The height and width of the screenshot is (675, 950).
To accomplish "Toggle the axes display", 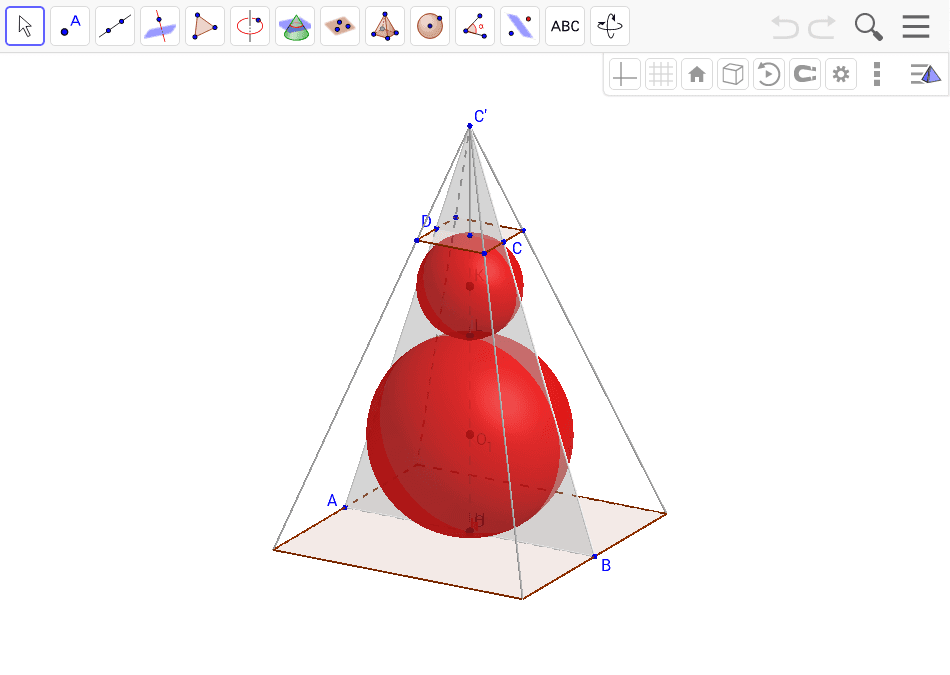I will point(625,75).
